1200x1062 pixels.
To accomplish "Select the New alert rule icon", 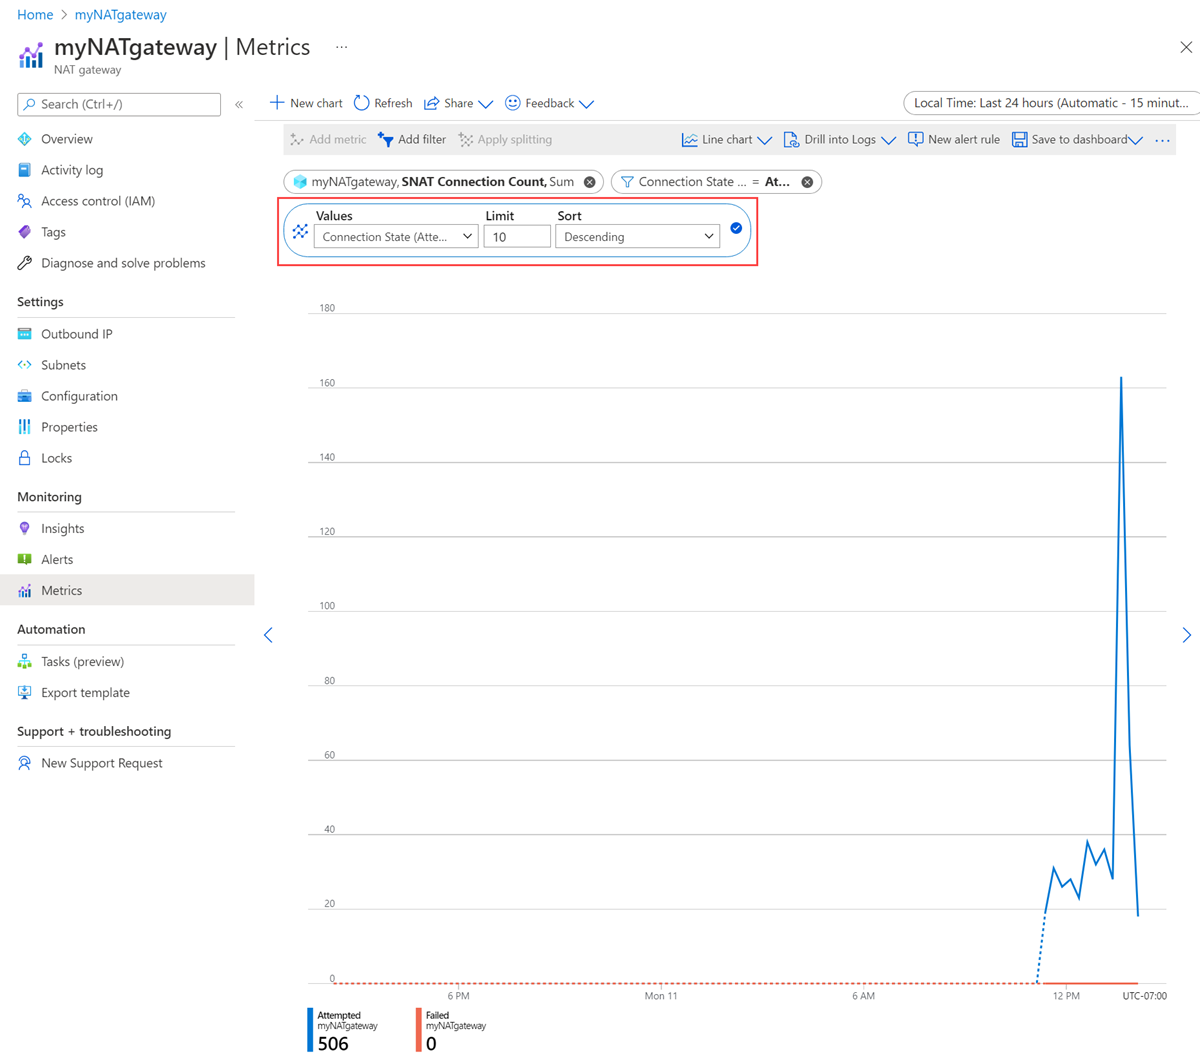I will pyautogui.click(x=914, y=139).
